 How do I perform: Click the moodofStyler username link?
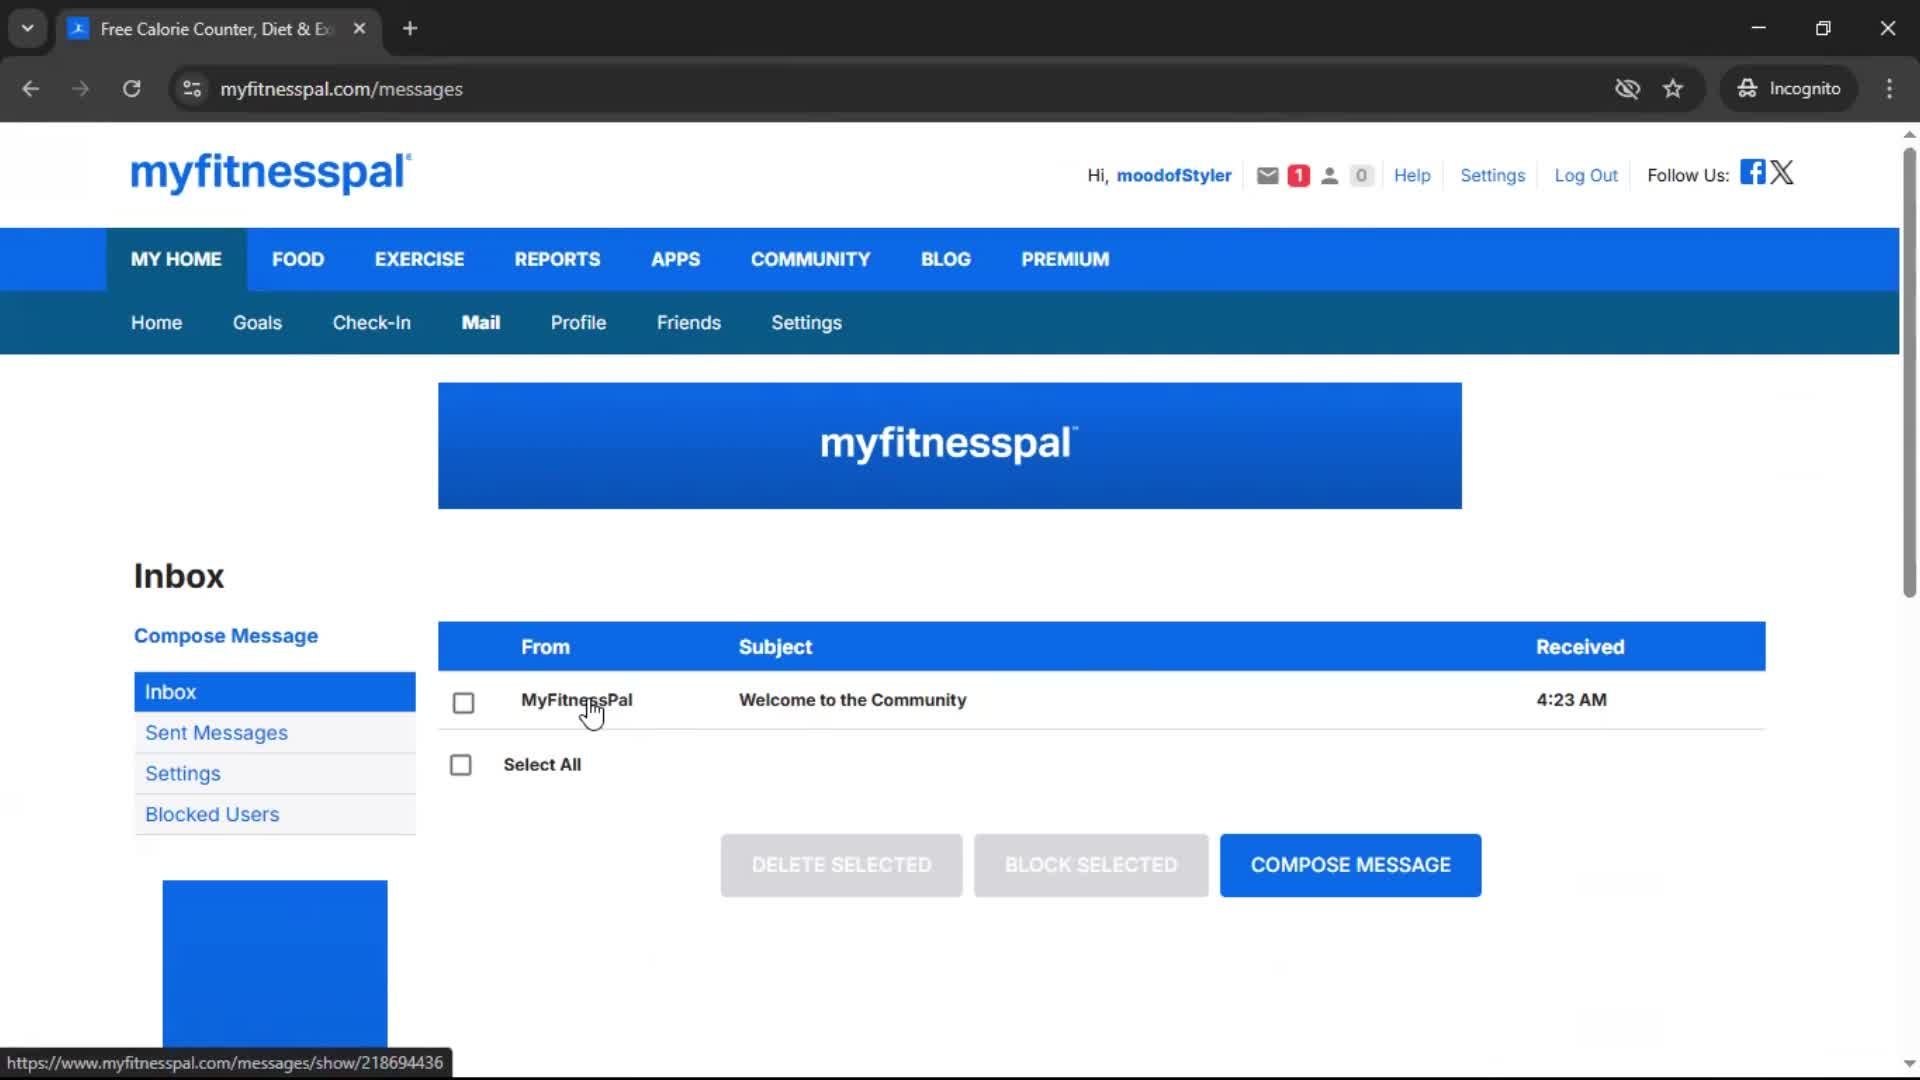click(1173, 176)
